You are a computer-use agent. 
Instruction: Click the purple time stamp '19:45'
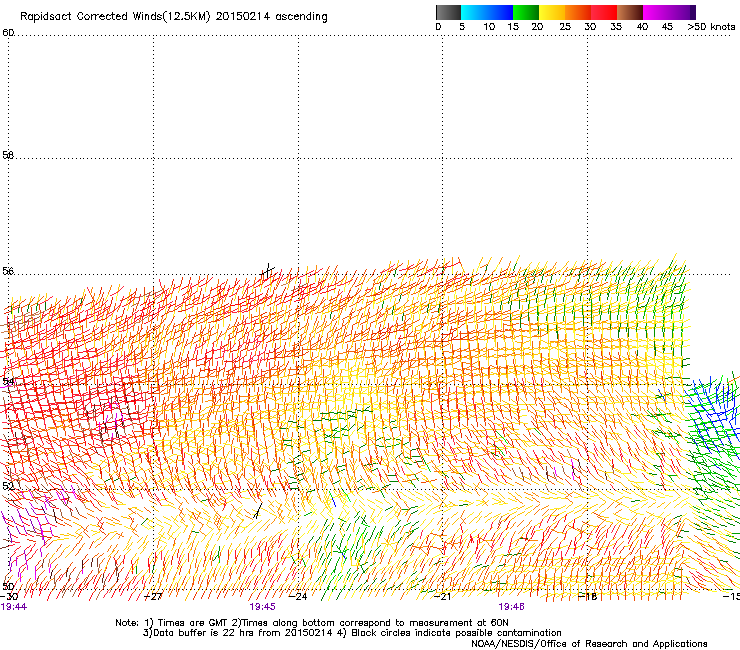click(262, 607)
